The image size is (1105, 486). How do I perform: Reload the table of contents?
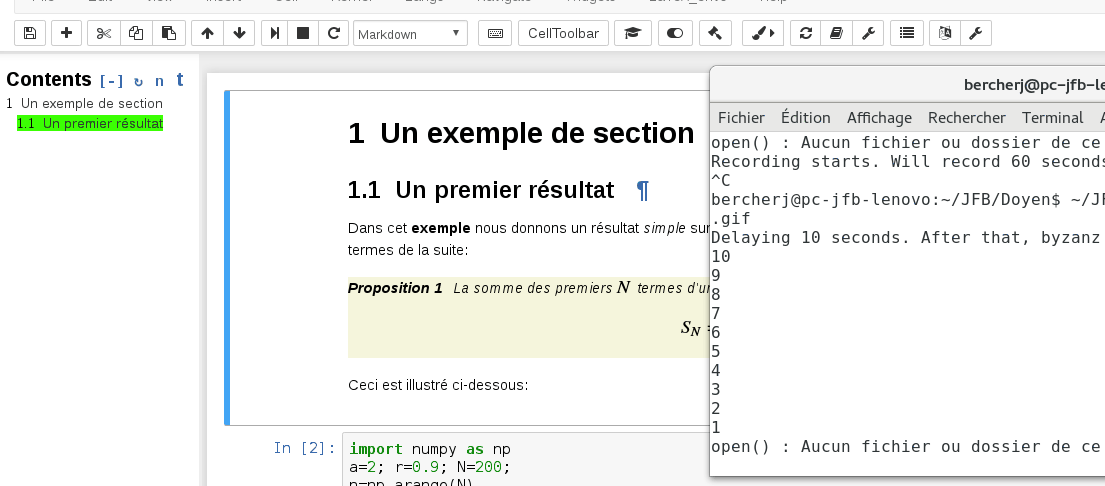click(x=138, y=81)
